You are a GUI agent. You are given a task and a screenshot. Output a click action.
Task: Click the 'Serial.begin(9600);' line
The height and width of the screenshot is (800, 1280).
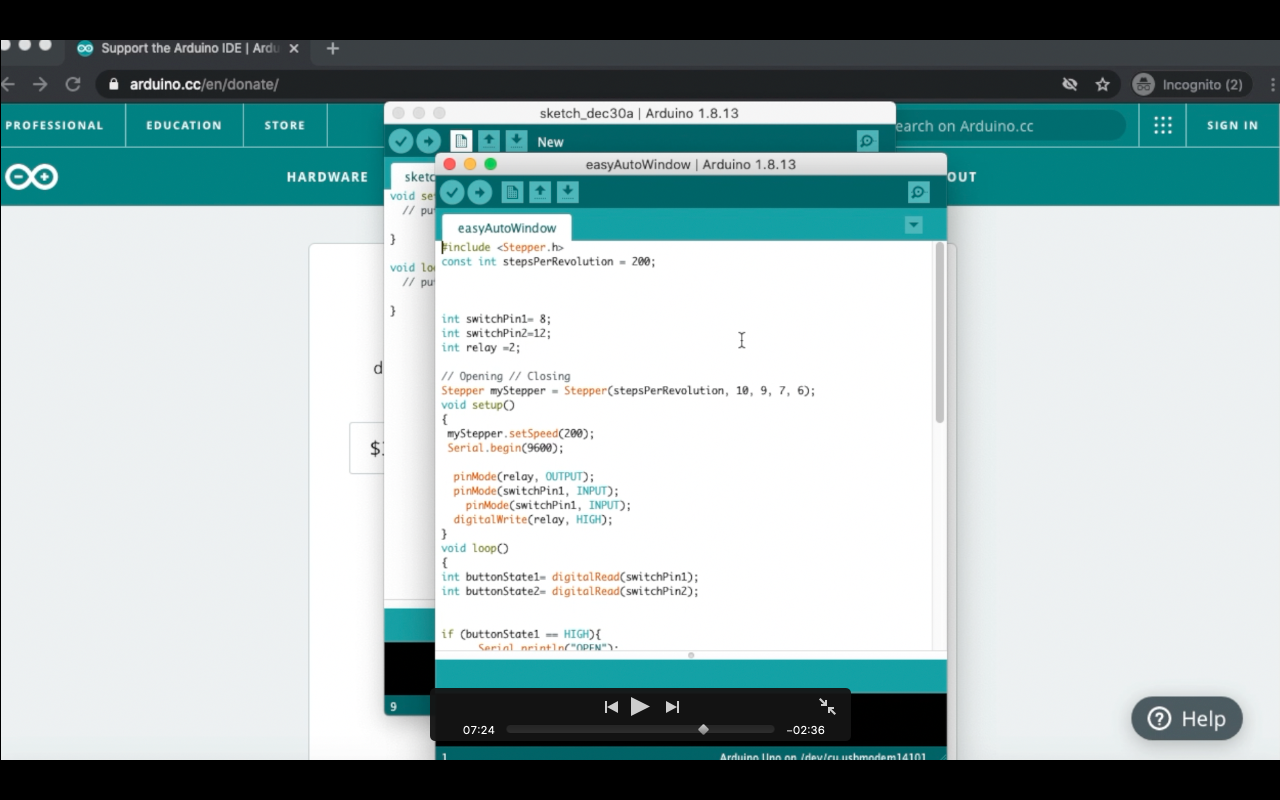(505, 448)
